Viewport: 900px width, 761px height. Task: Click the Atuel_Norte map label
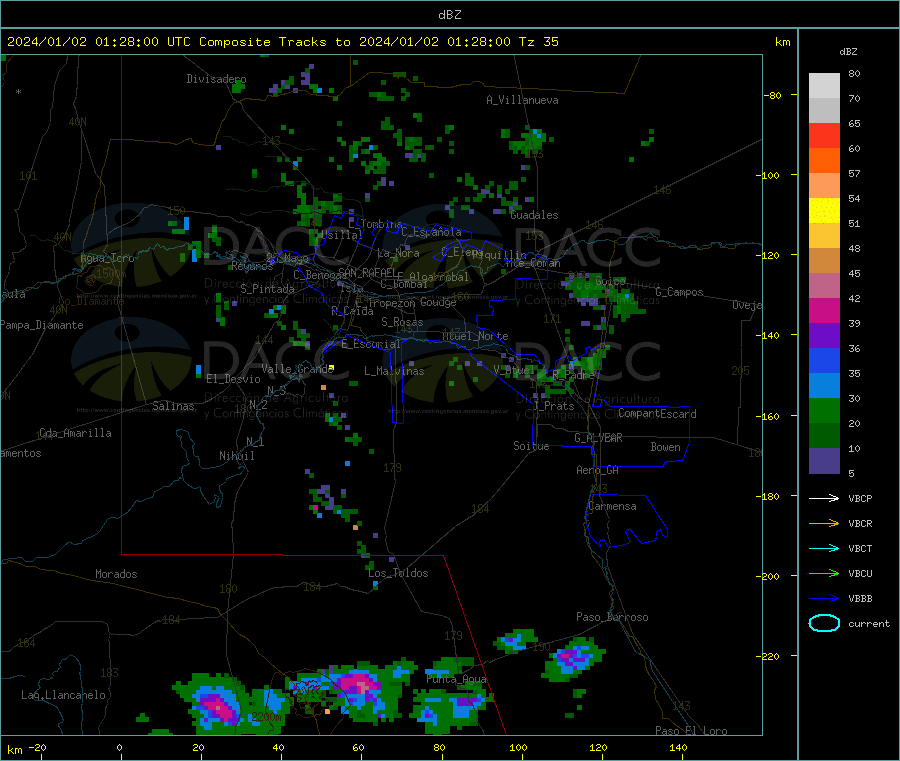(475, 336)
